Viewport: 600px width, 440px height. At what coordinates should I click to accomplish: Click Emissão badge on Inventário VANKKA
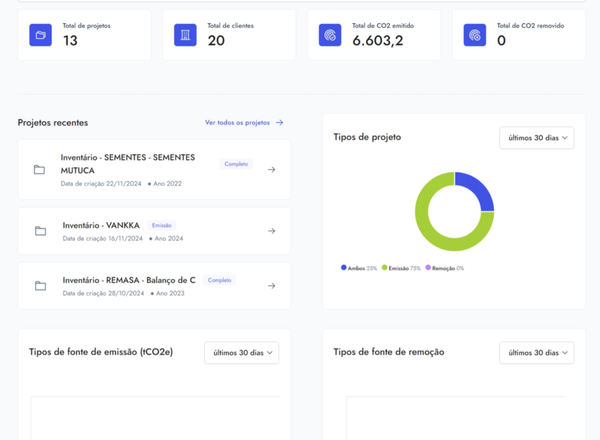coord(161,225)
